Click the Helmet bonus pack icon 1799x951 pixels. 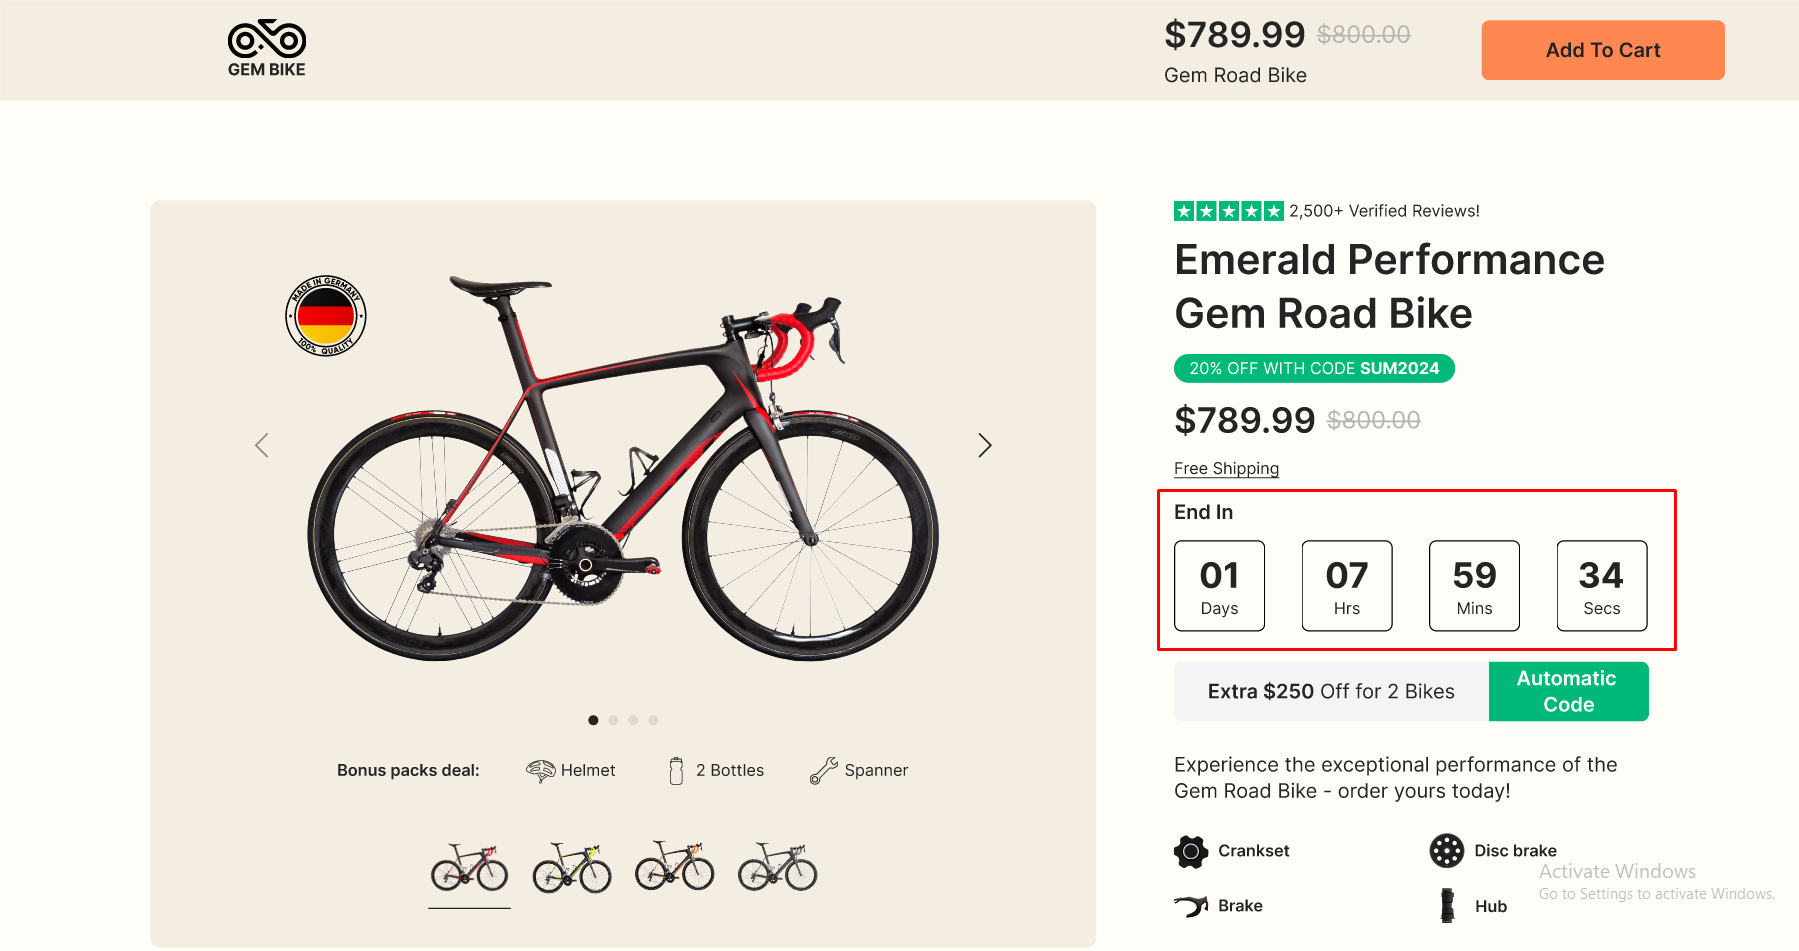click(540, 770)
